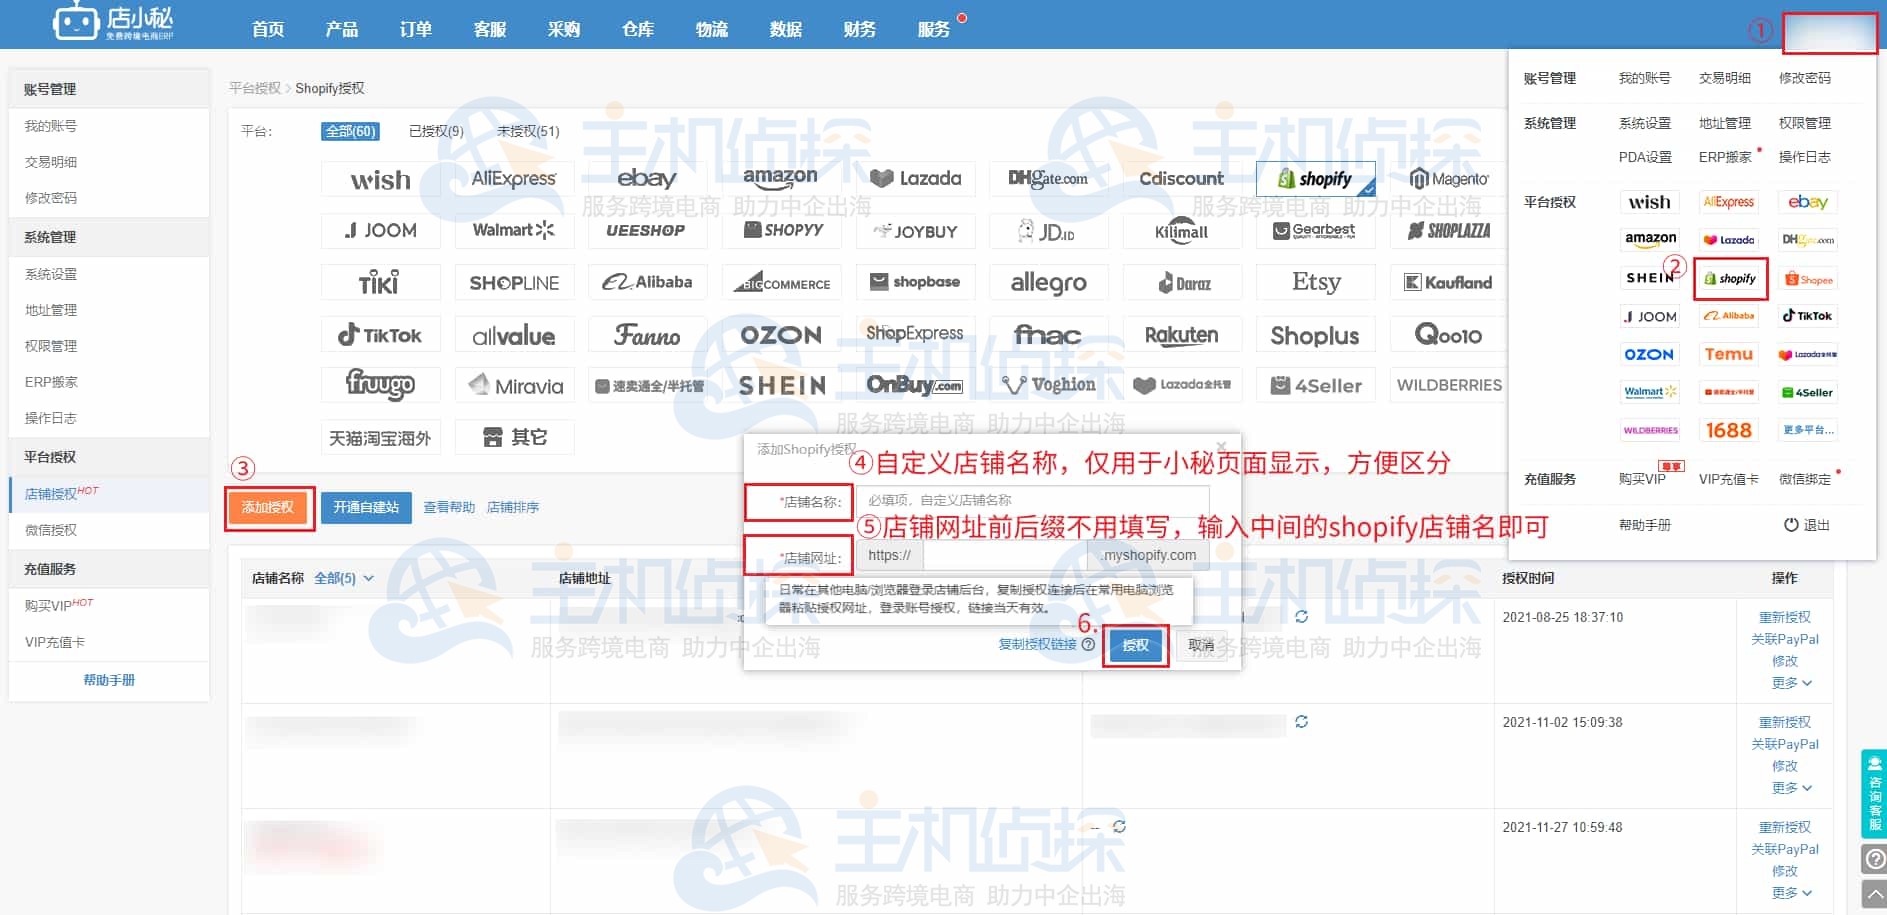Select the JOYBUY platform logo
Screen dimensions: 1887x915
[x=915, y=231]
